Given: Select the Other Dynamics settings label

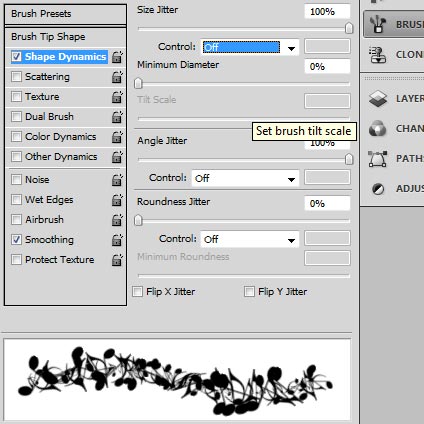Looking at the screenshot, I should click(61, 157).
